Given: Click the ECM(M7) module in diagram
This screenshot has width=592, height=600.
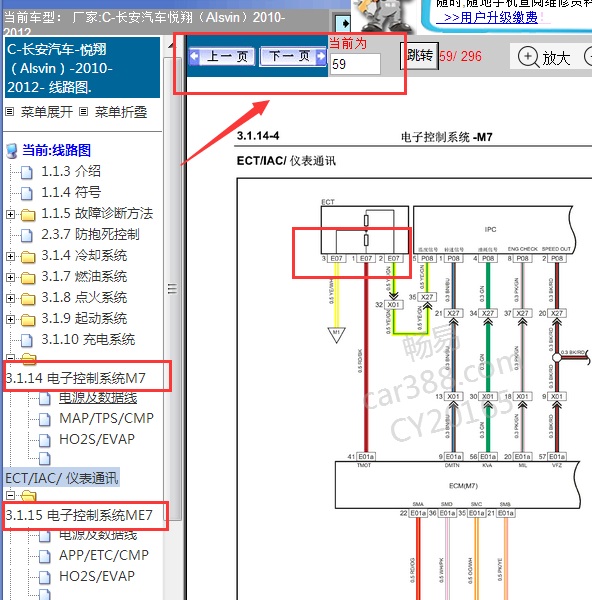Looking at the screenshot, I should coord(457,485).
